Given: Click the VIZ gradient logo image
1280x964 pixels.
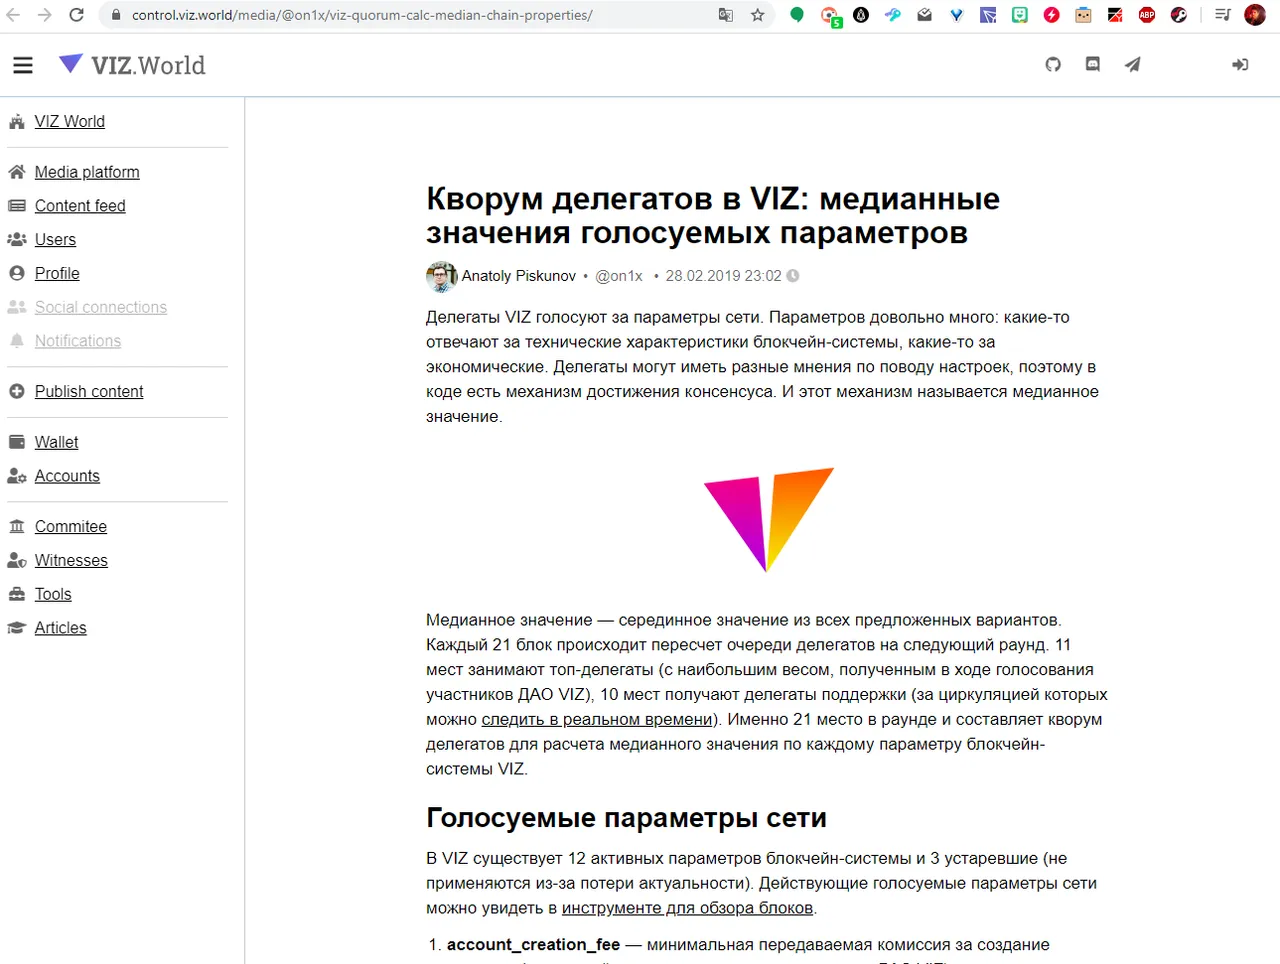Looking at the screenshot, I should (x=768, y=519).
